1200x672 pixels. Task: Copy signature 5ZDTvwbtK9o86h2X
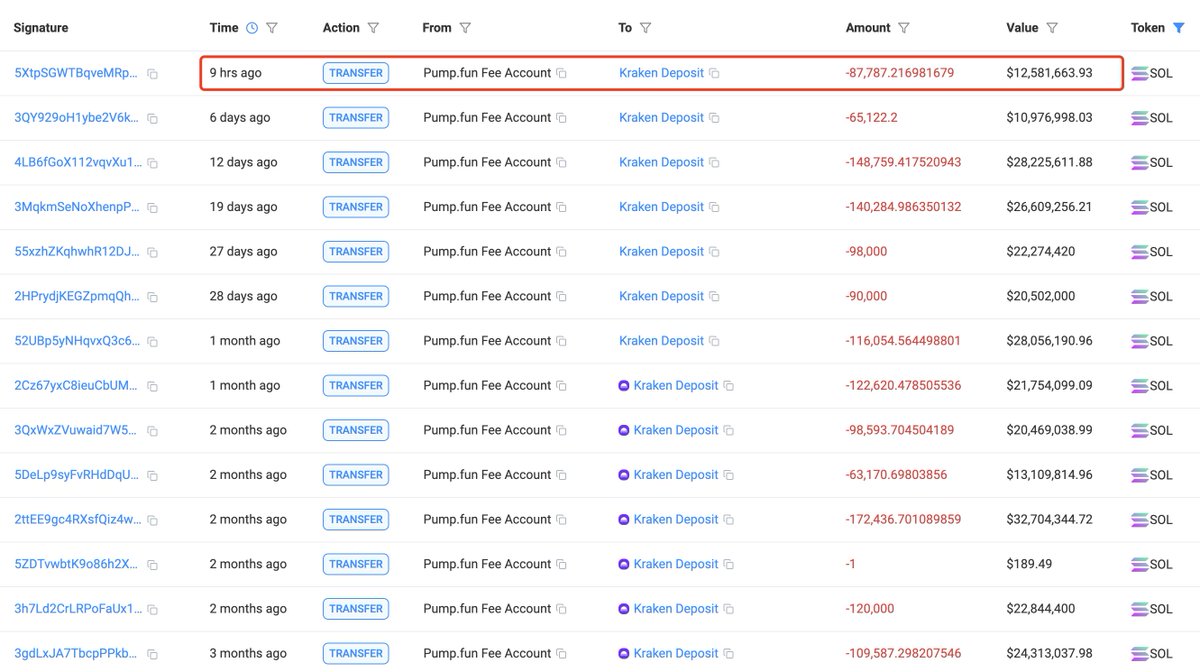(153, 565)
